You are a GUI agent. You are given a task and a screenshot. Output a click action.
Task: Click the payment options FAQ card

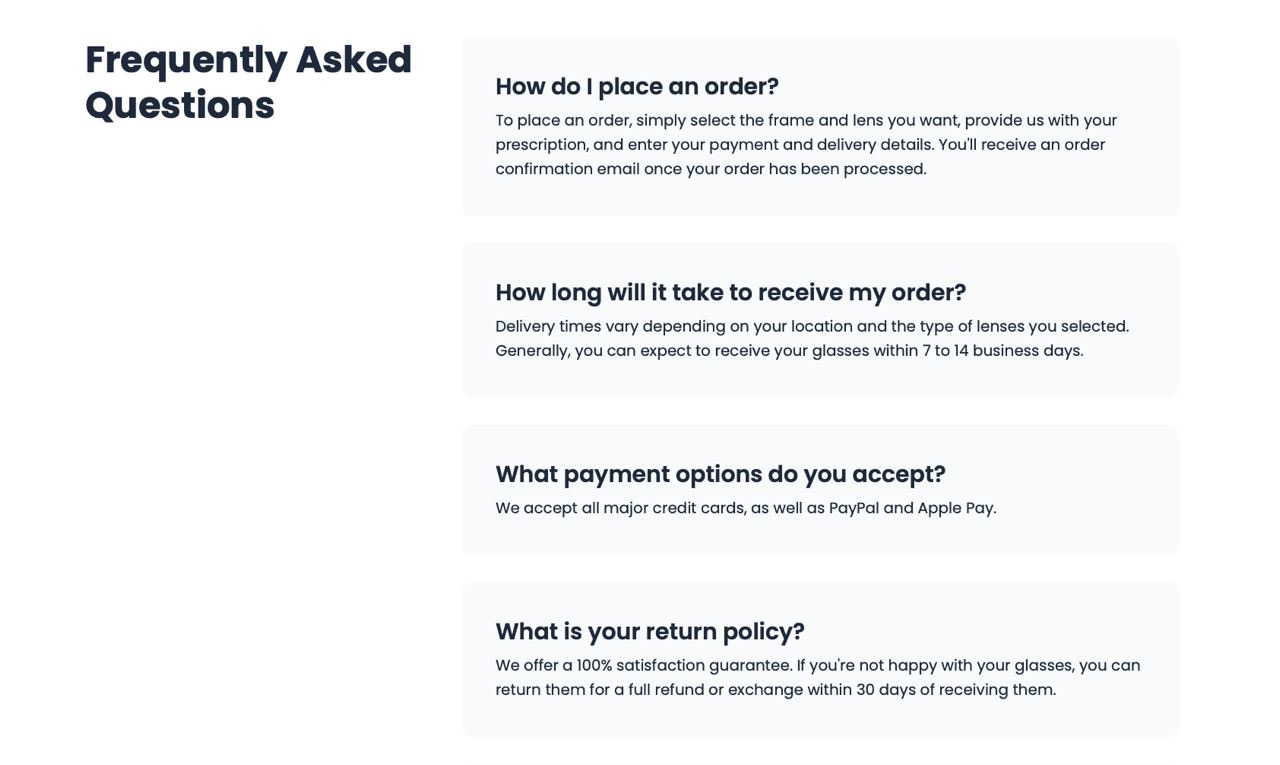(820, 490)
